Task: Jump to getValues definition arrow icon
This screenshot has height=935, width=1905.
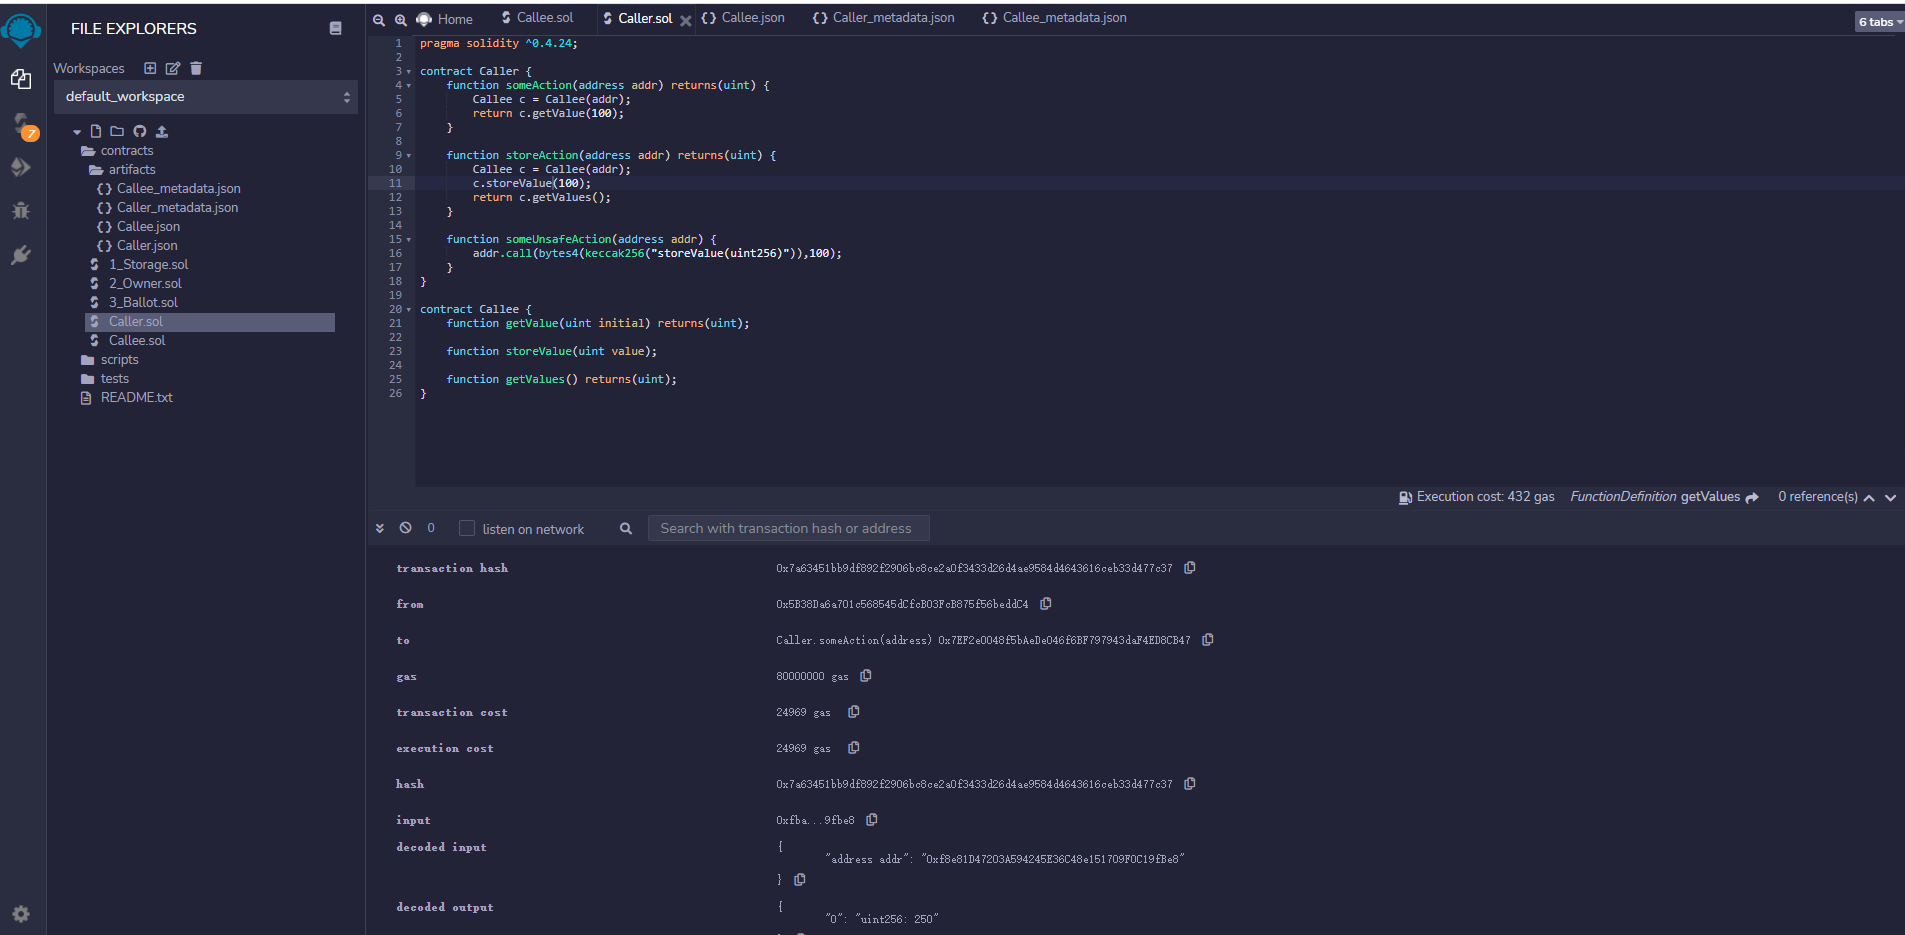Action: (x=1752, y=497)
